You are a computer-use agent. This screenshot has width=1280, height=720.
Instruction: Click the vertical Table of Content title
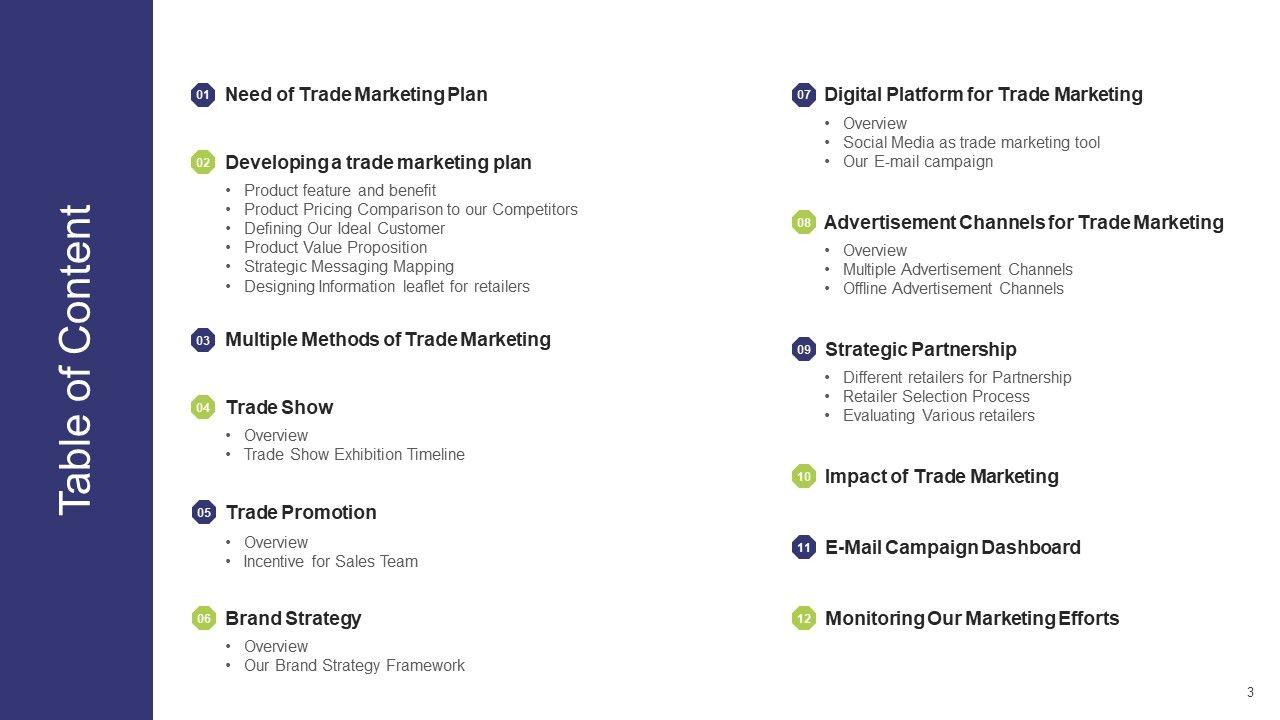[76, 360]
